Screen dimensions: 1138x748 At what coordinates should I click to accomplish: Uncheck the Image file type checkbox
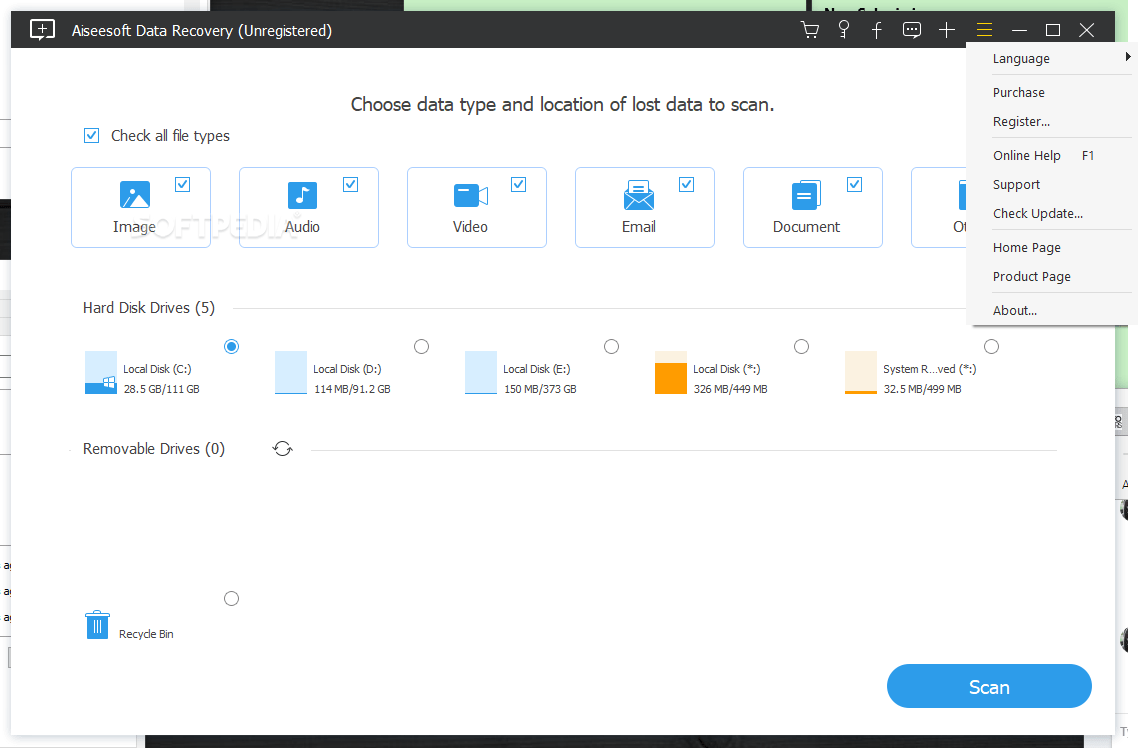tap(183, 184)
